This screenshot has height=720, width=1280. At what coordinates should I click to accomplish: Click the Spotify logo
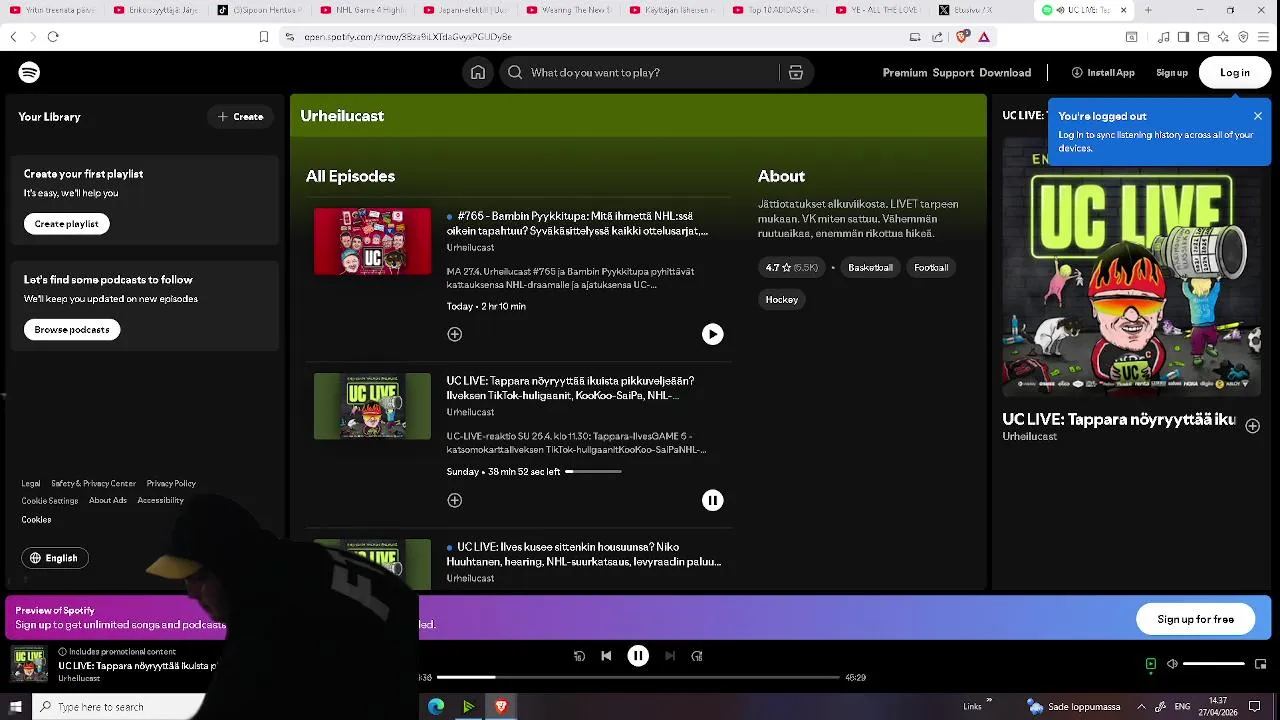point(29,73)
